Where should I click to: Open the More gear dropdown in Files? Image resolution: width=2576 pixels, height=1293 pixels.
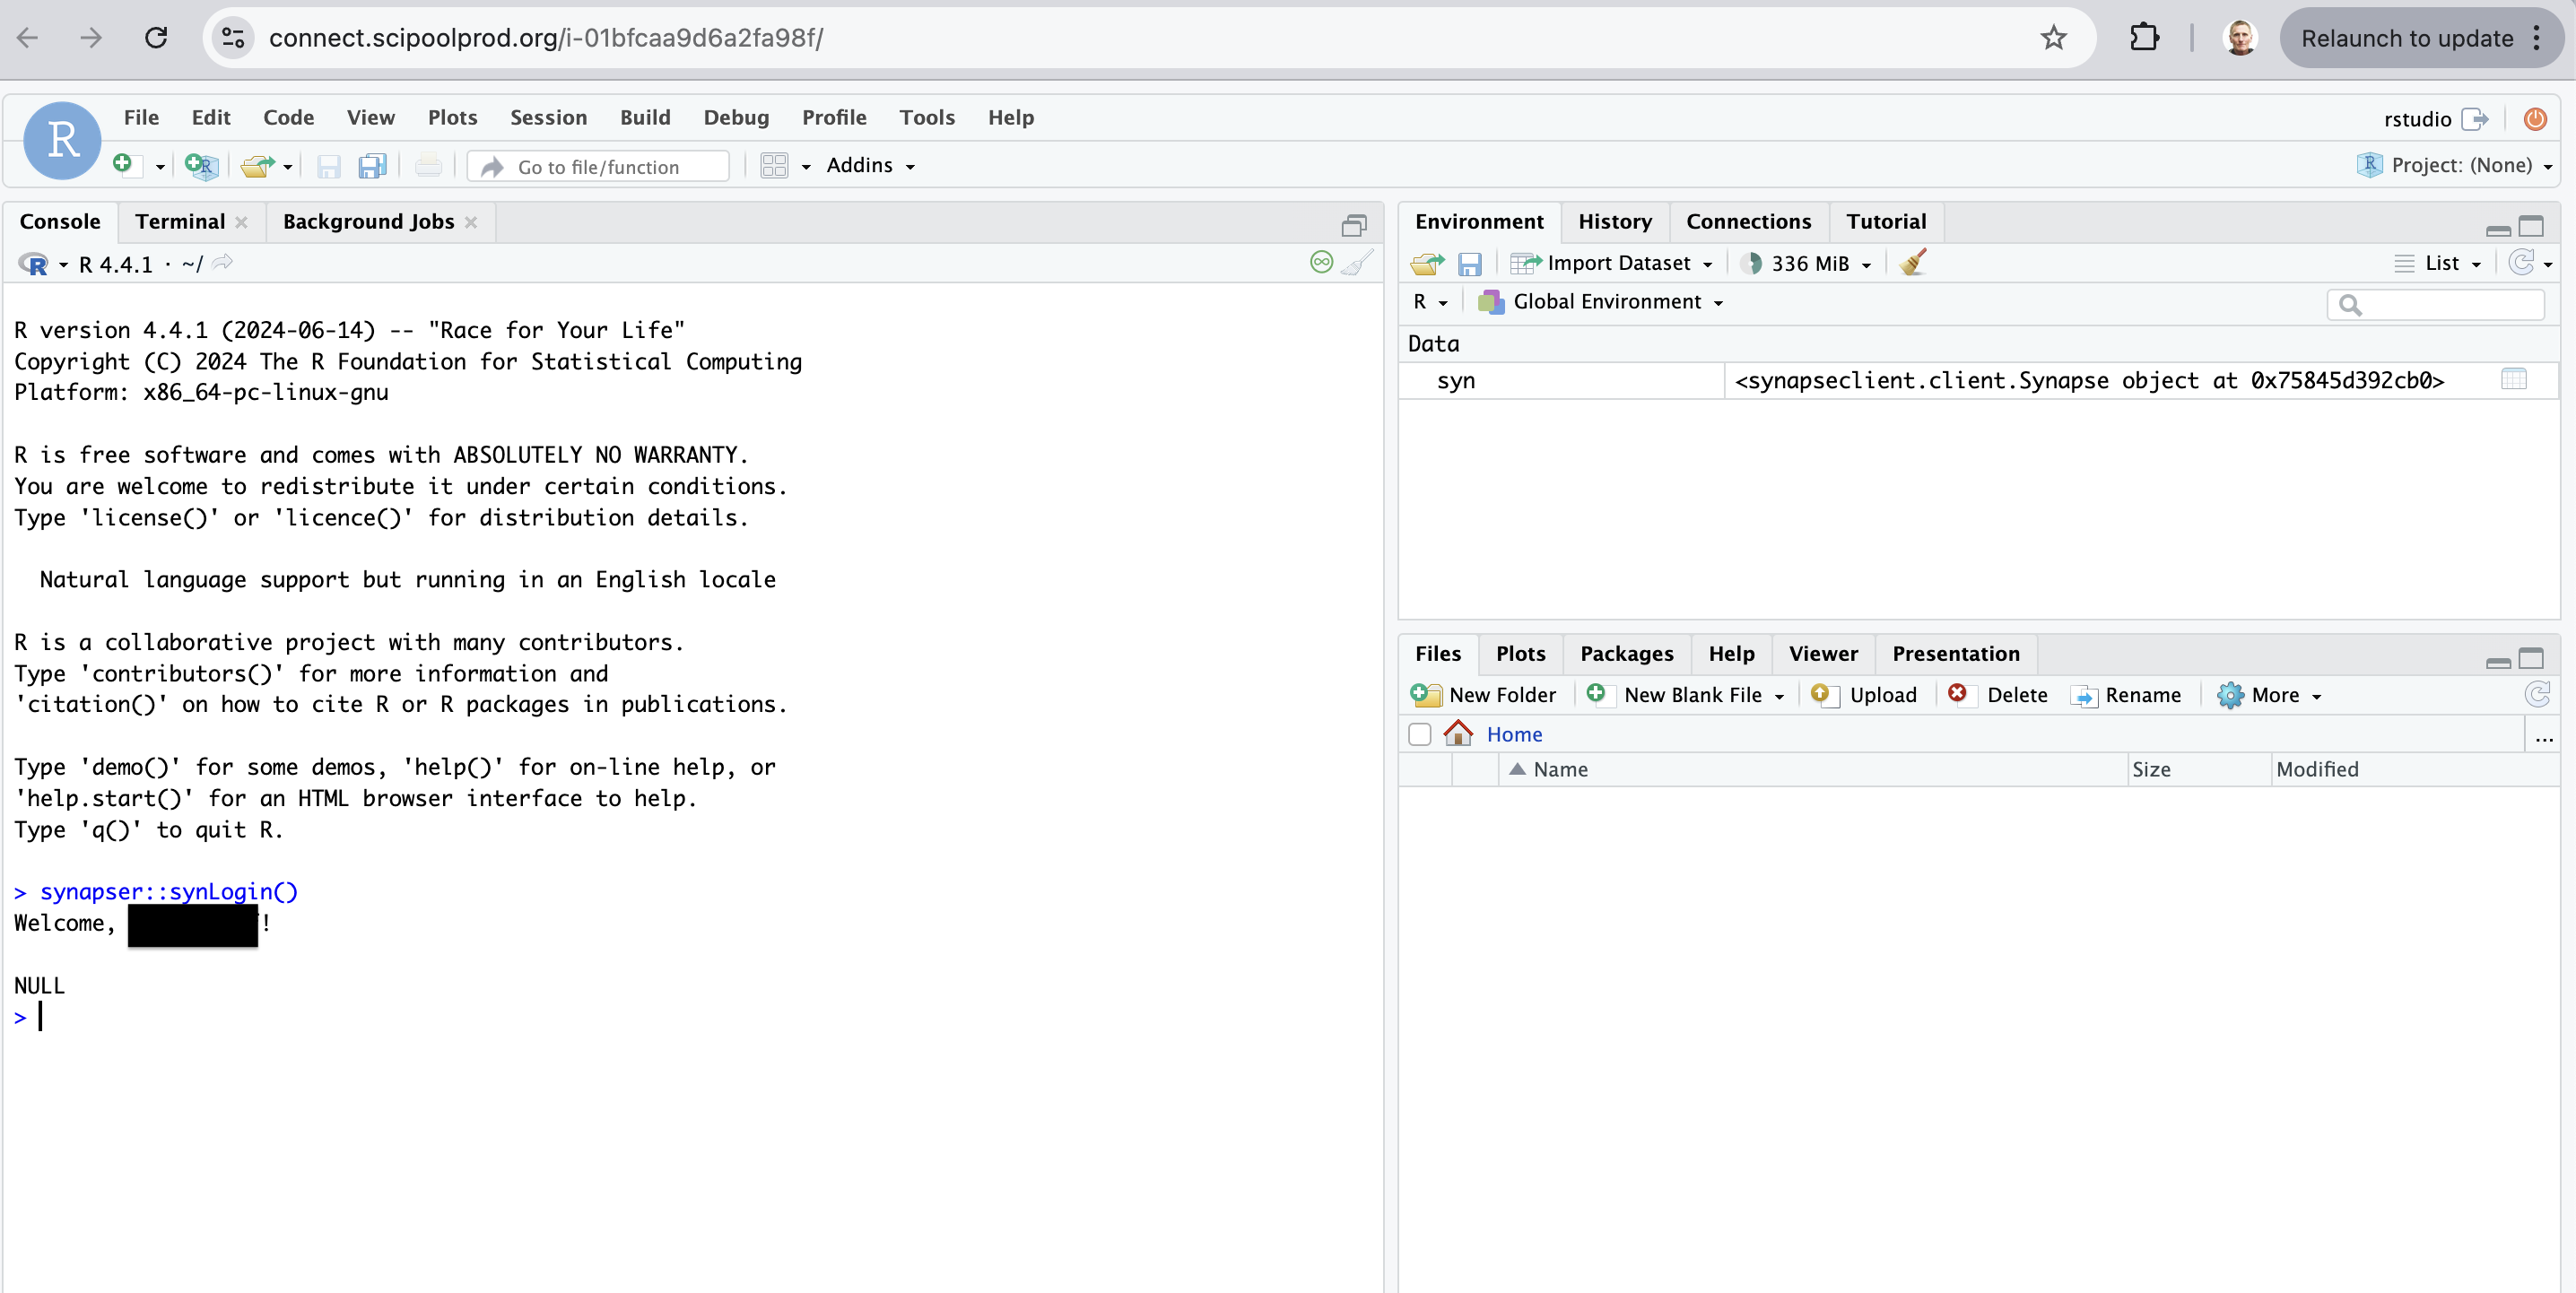2271,695
